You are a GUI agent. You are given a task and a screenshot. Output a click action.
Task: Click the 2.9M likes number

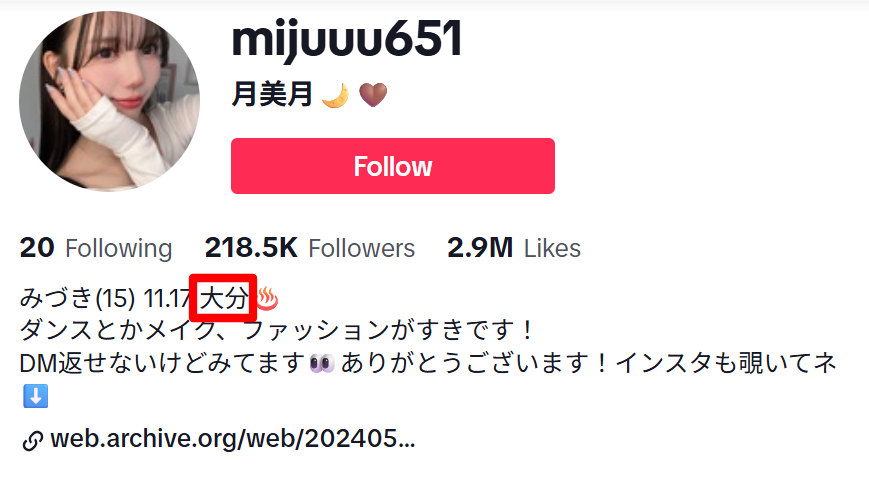pyautogui.click(x=480, y=248)
